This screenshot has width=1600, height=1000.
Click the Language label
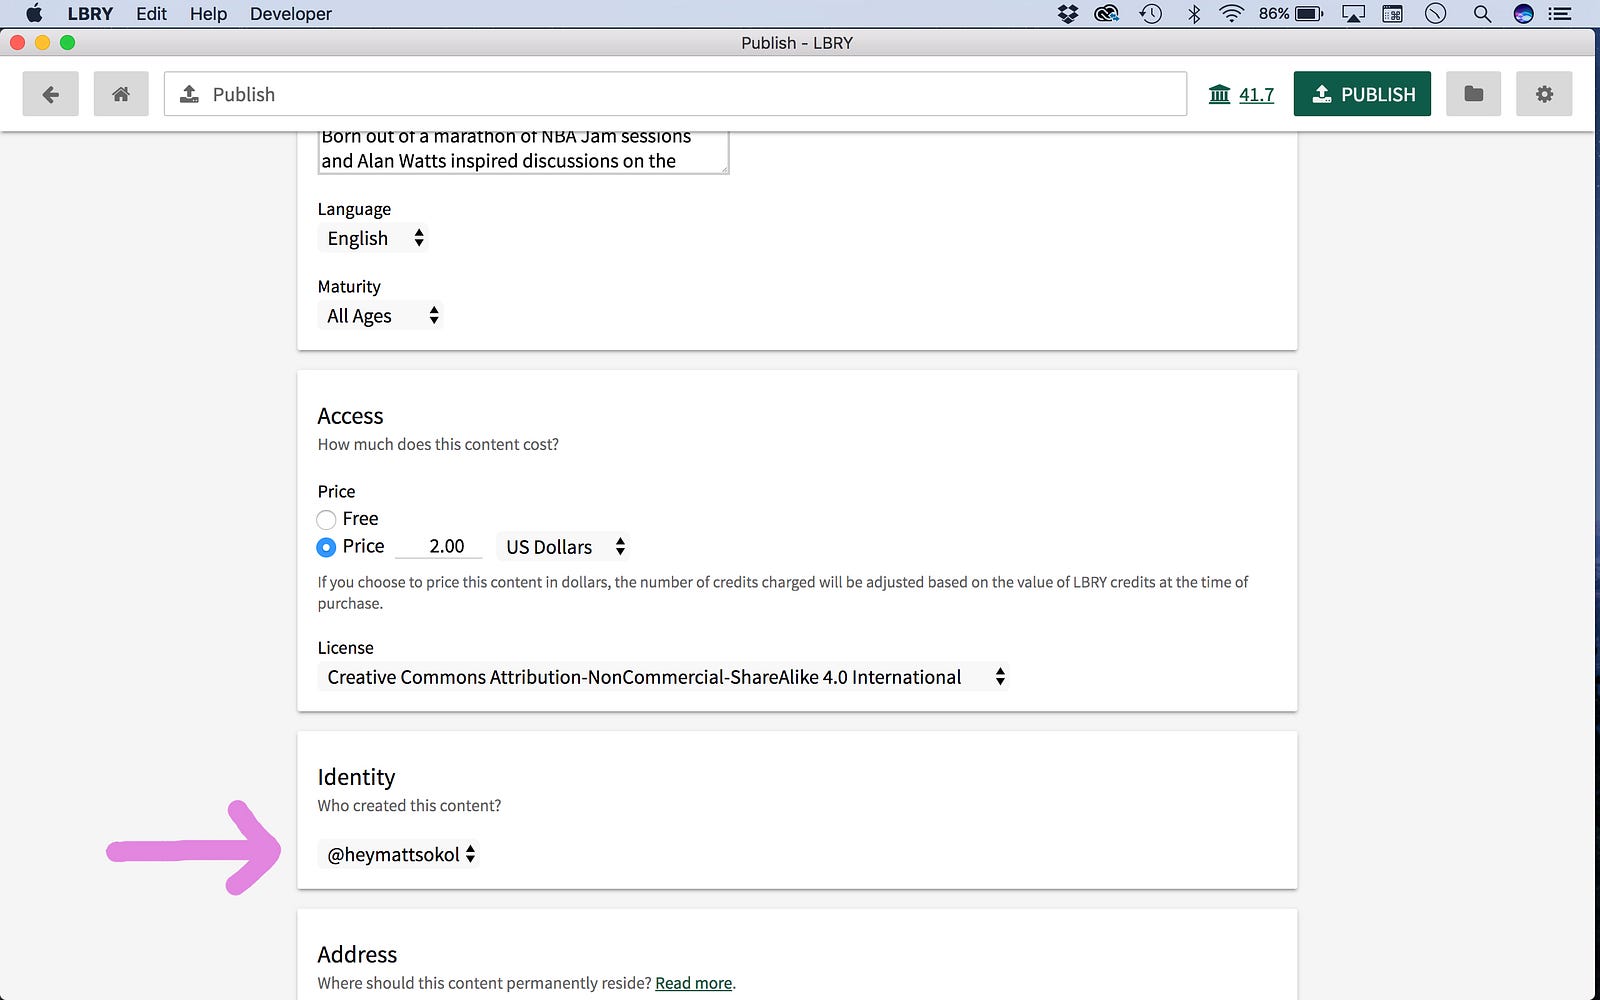pyautogui.click(x=354, y=209)
